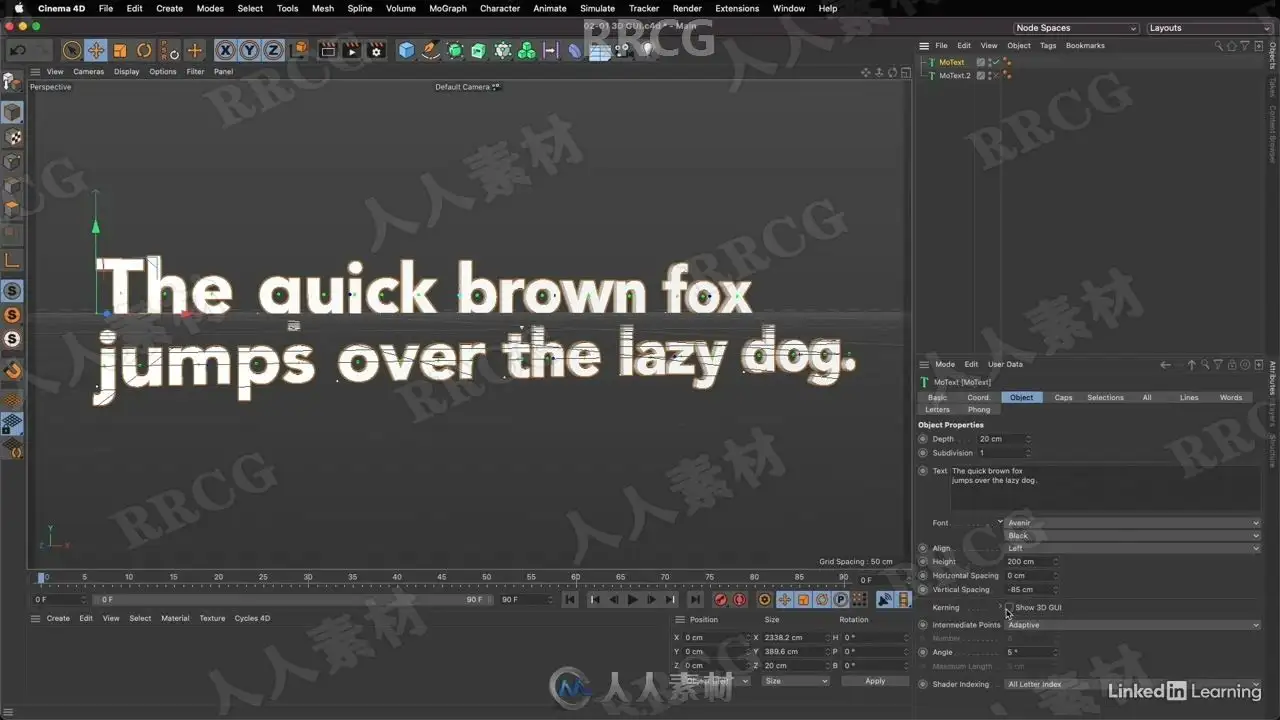Screen dimensions: 1280x720
Task: Toggle the Depth animation circle
Action: (923, 439)
